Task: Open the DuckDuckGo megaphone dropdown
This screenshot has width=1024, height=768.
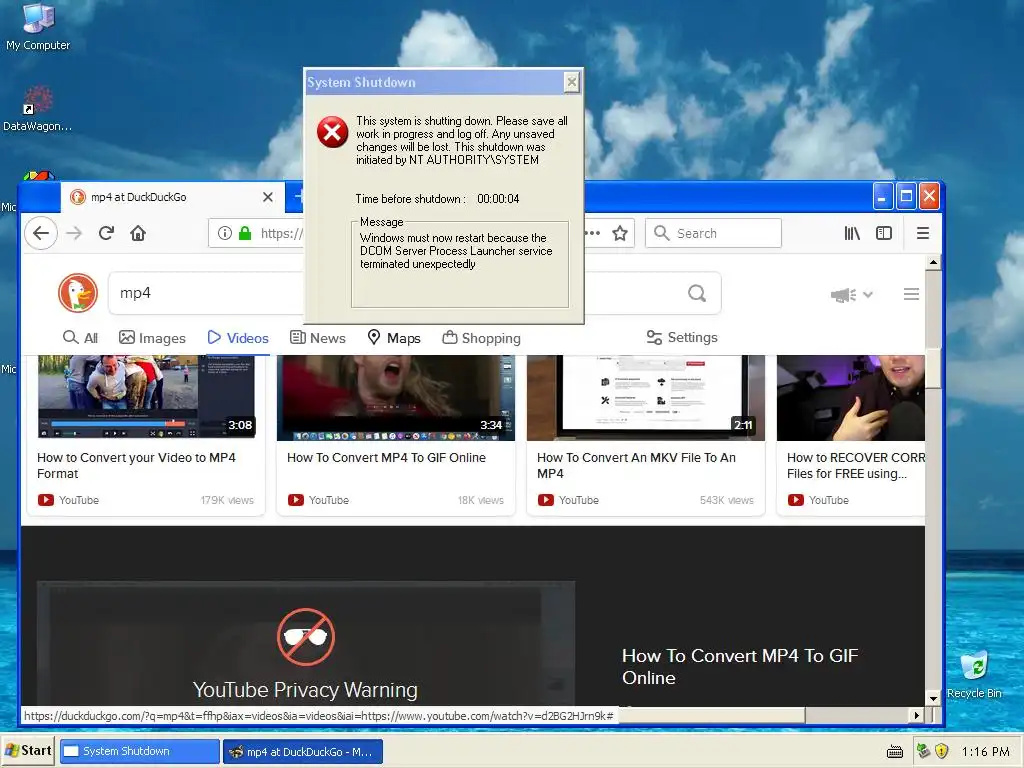Action: [852, 295]
